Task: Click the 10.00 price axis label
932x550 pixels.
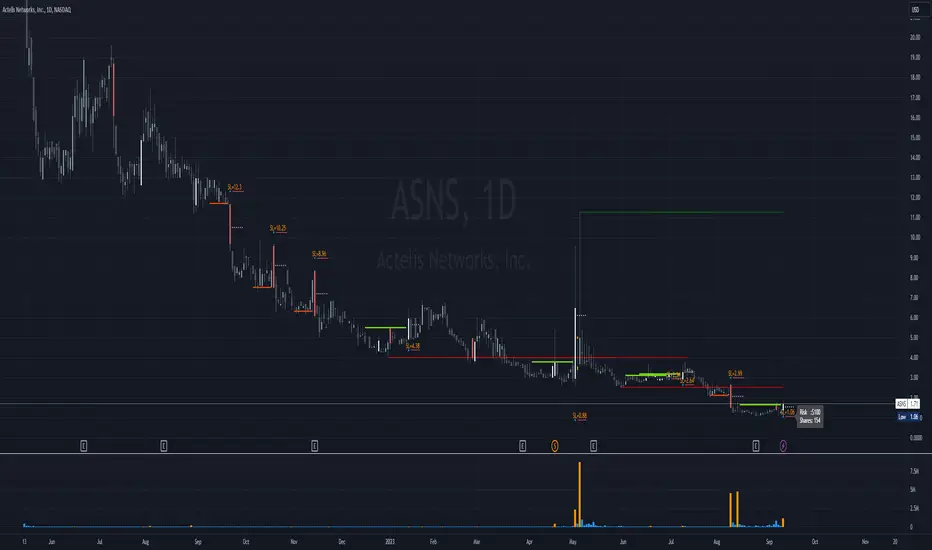Action: [x=915, y=237]
